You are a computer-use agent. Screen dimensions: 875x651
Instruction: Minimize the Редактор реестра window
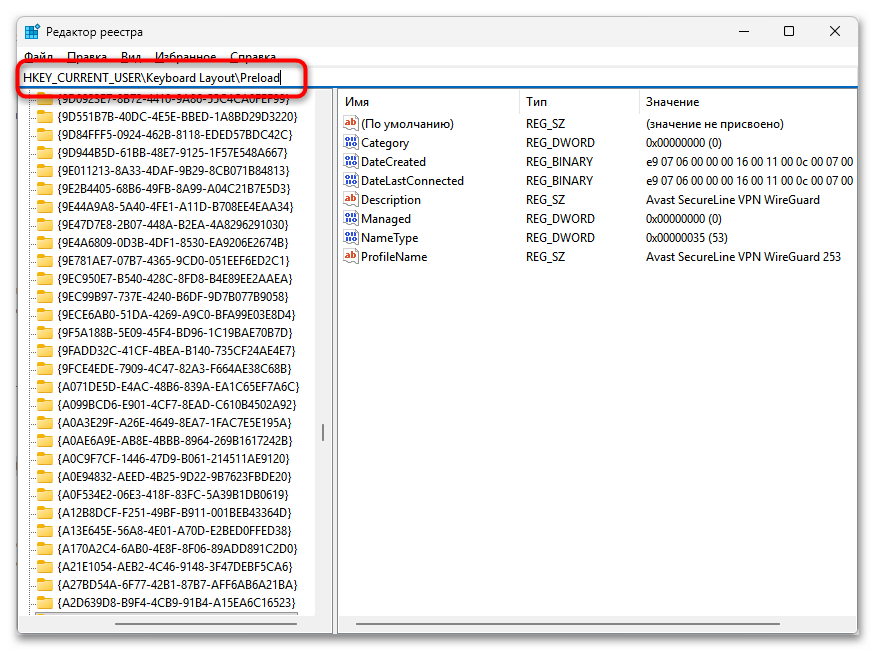pyautogui.click(x=744, y=31)
